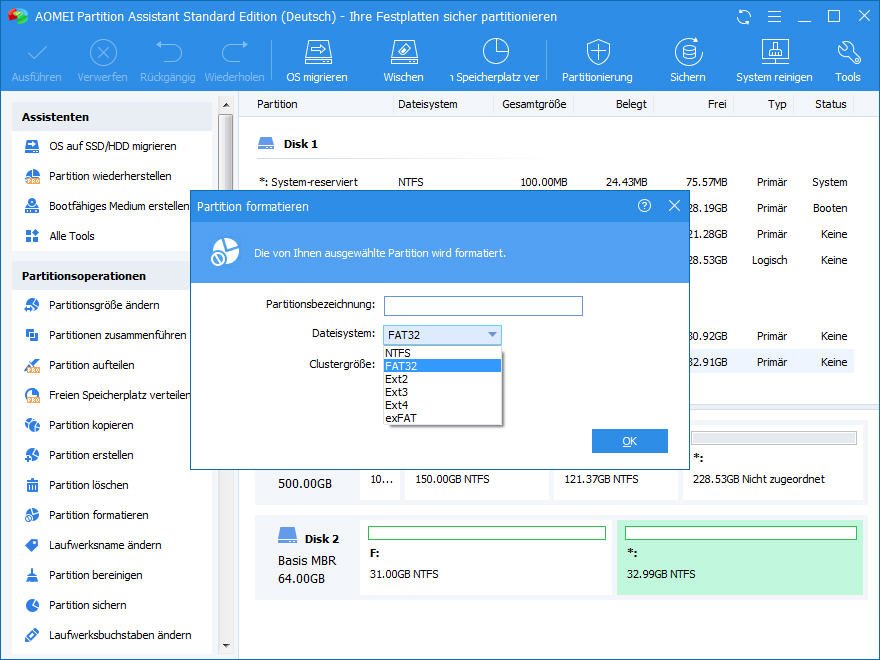The height and width of the screenshot is (660, 880).
Task: Click the Verwerfen discard icon
Action: 103,54
